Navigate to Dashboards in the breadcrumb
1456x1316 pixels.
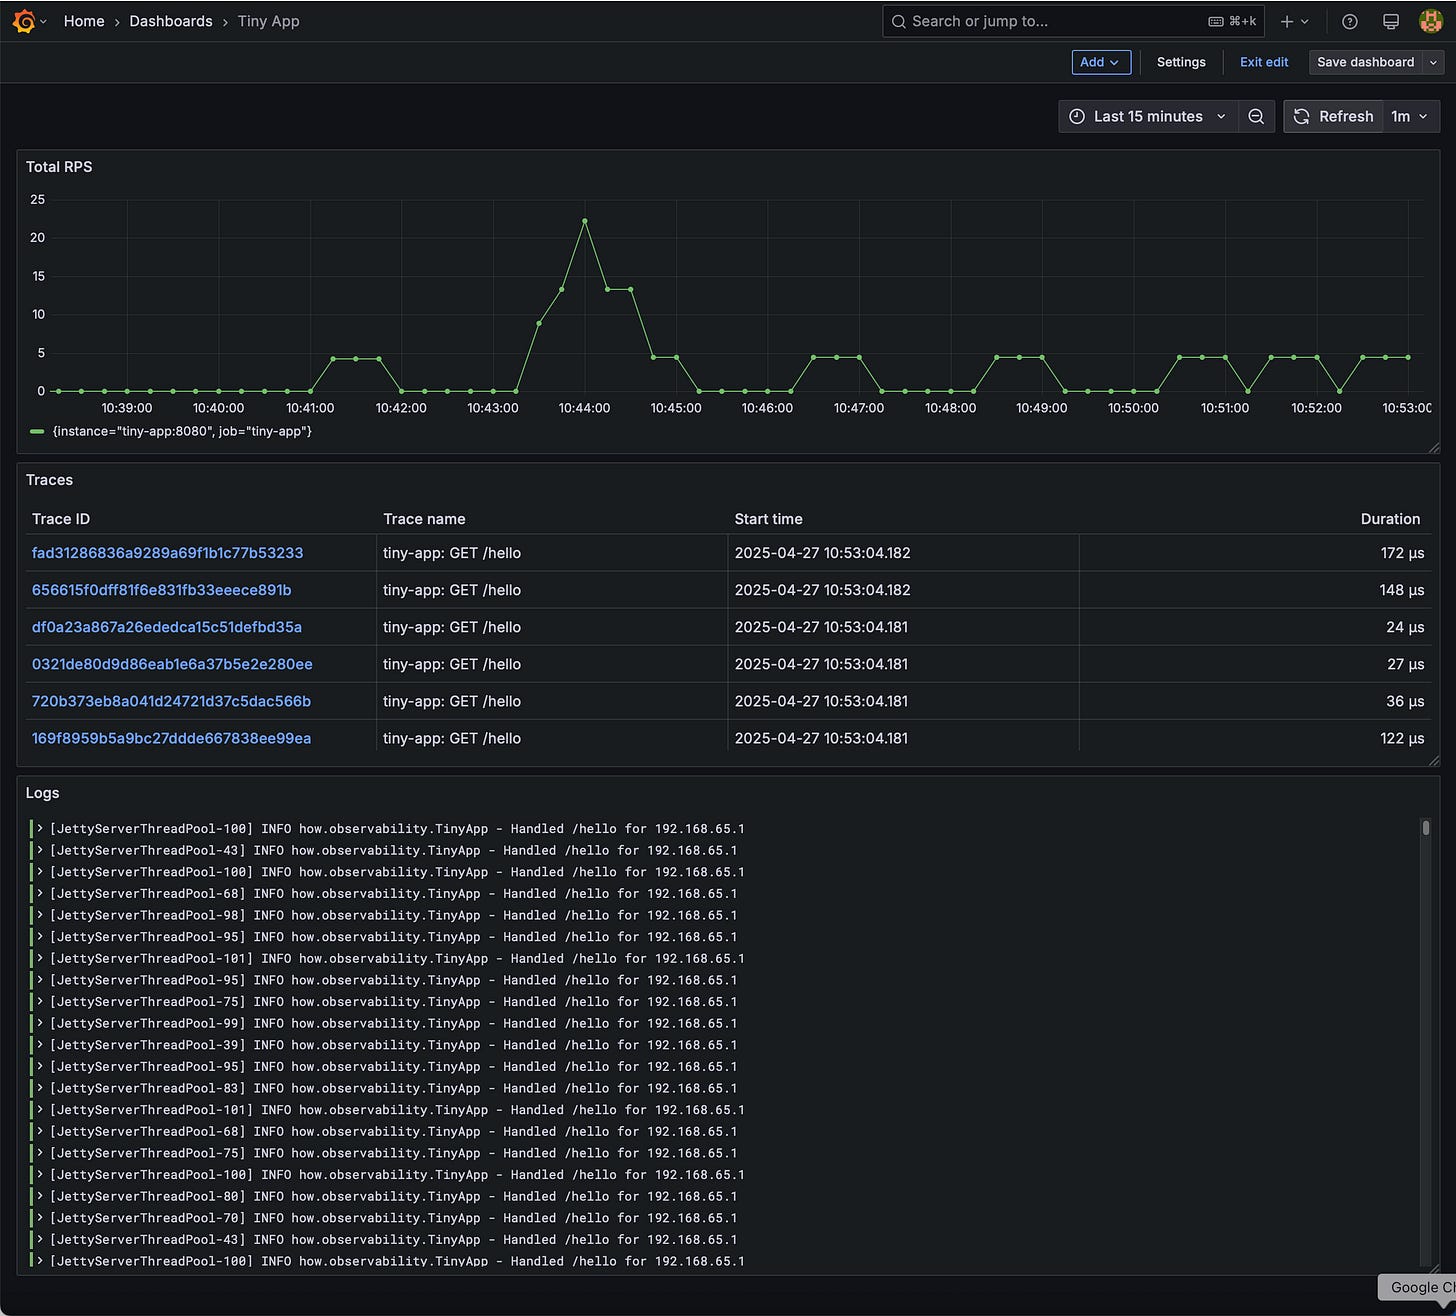170,21
